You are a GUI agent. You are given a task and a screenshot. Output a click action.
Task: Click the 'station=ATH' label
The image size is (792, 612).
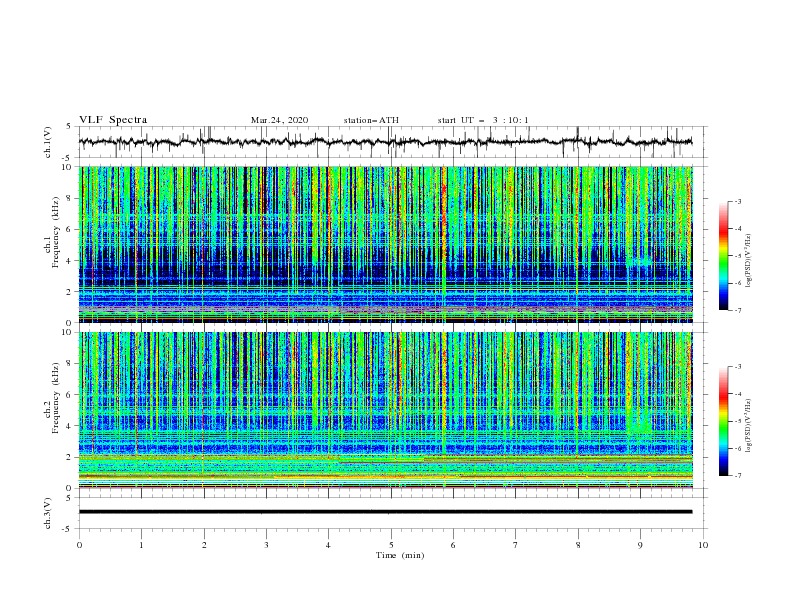coord(371,120)
